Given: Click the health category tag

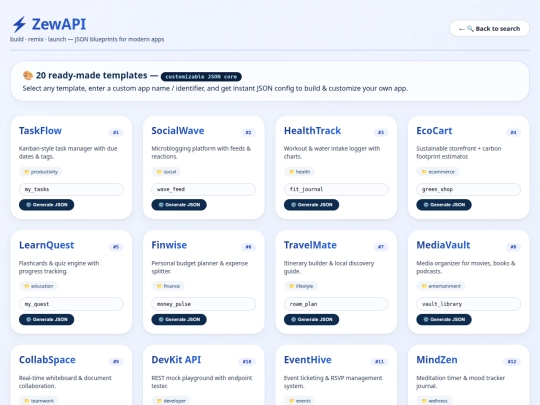Looking at the screenshot, I should pos(299,172).
